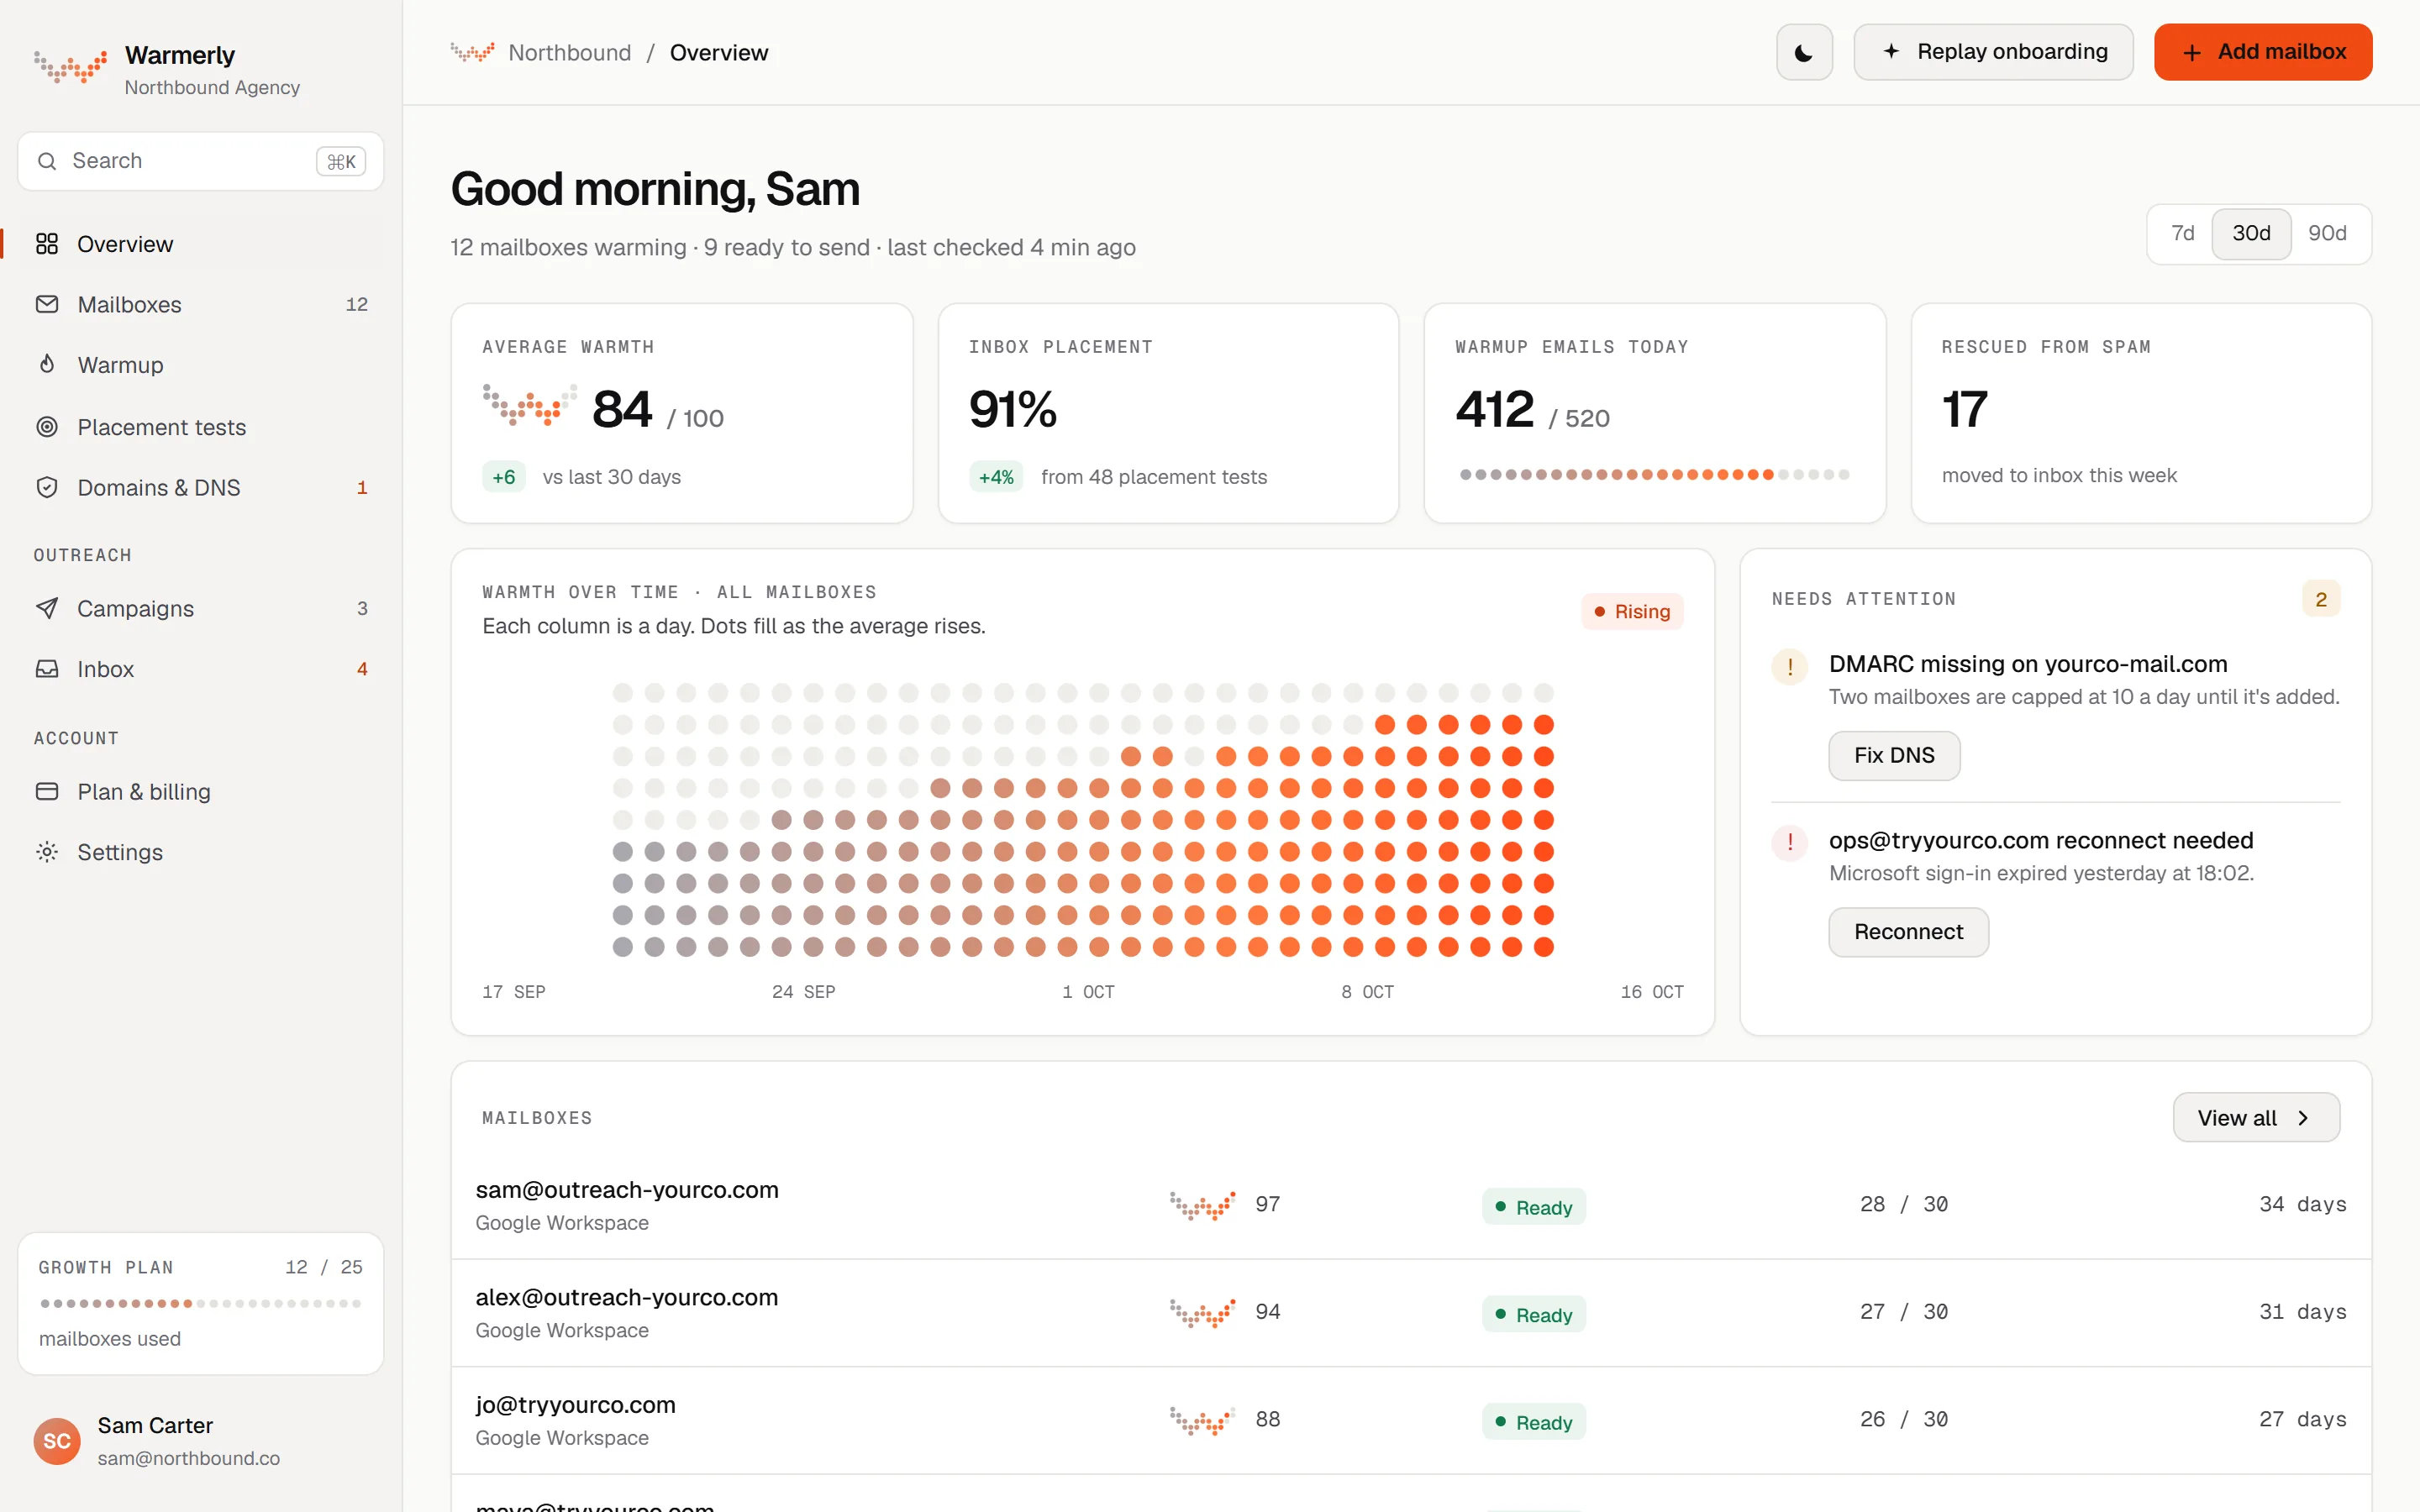The image size is (2420, 1512).
Task: Click the Reconnect button for ops@tryyourco.com
Action: 1908,931
